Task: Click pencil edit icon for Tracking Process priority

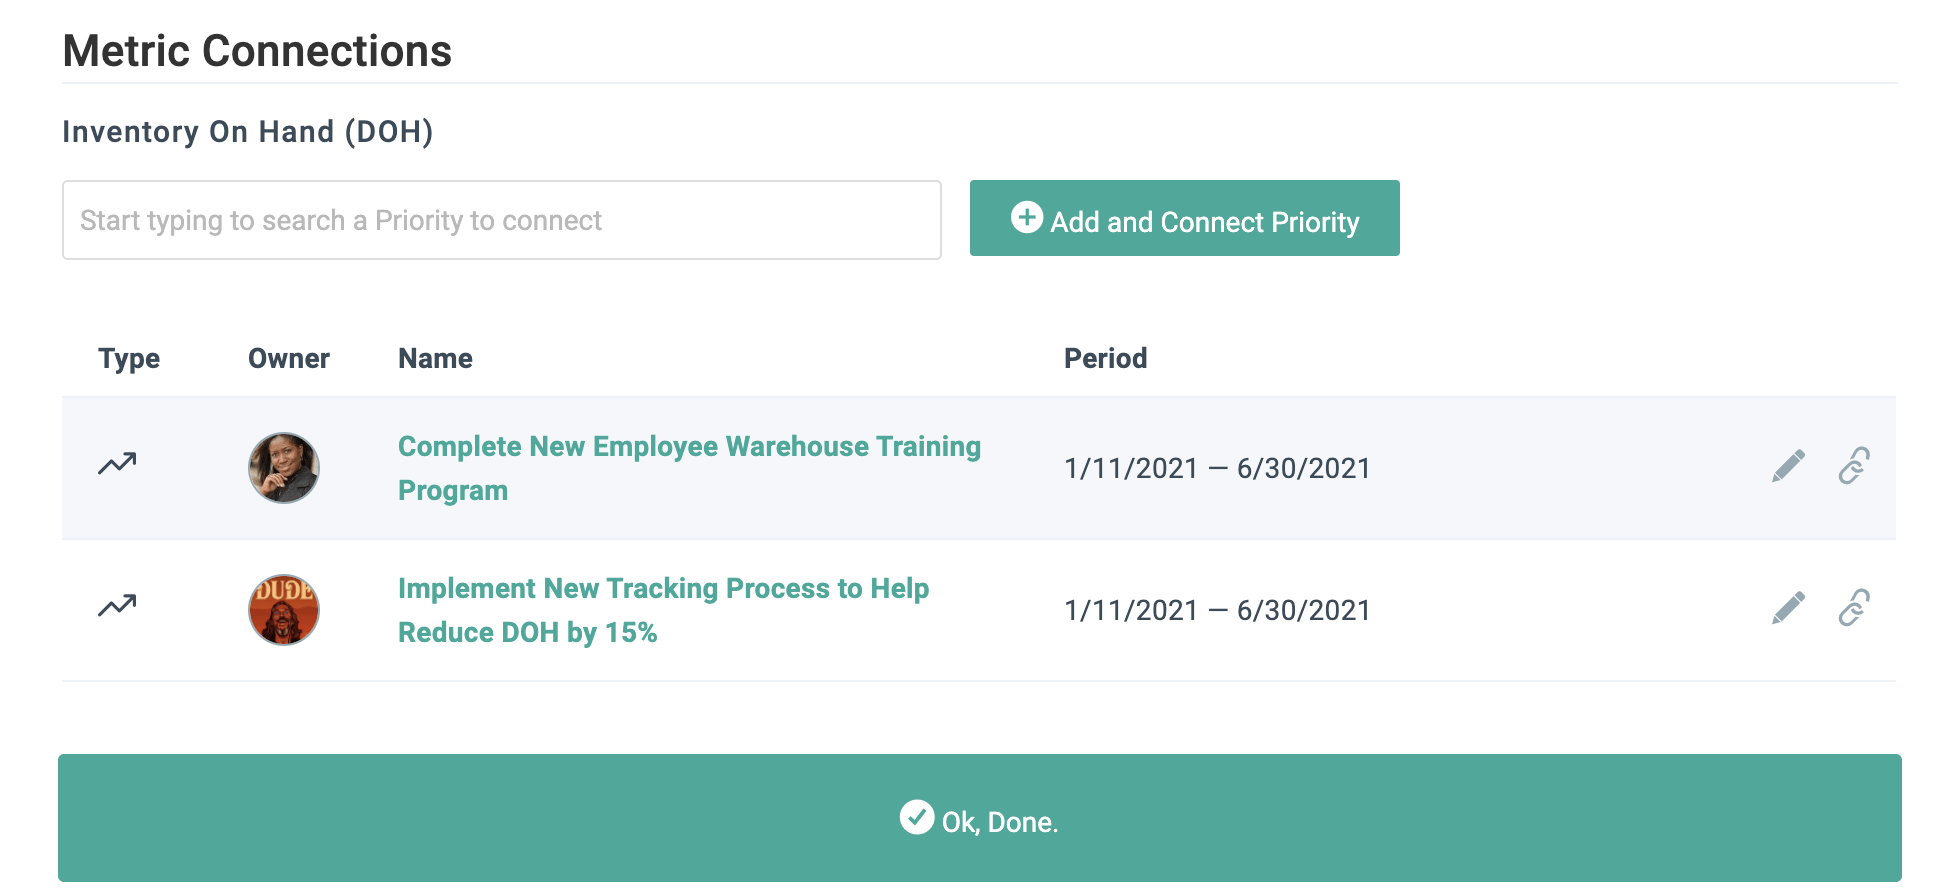Action: pyautogui.click(x=1788, y=608)
